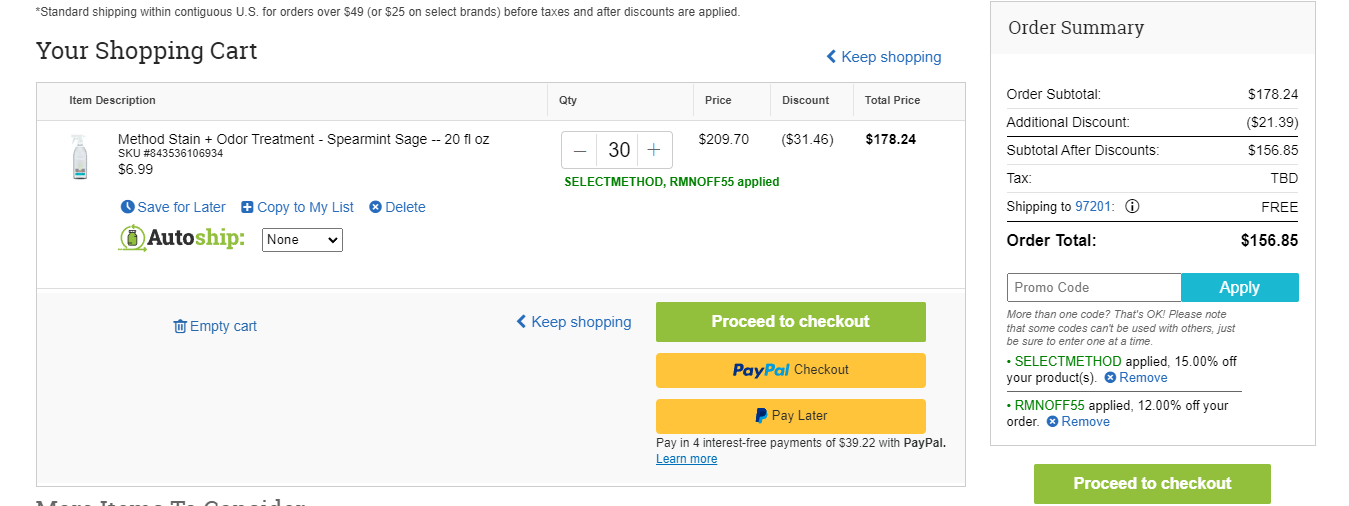1349x506 pixels.
Task: Open the Method Stain product thumbnail
Action: point(79,157)
